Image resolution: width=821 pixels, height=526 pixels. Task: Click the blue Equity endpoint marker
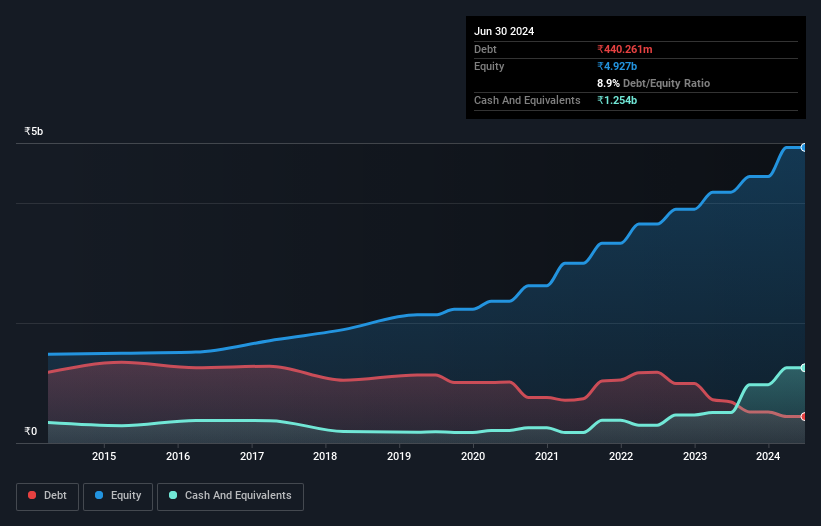804,148
